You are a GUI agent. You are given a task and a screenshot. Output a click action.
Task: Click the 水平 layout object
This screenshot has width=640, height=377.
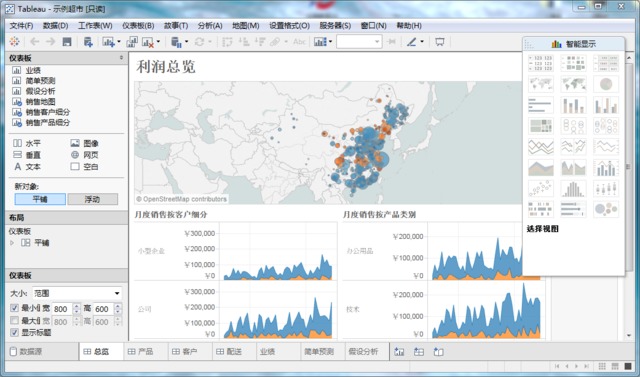[x=27, y=143]
